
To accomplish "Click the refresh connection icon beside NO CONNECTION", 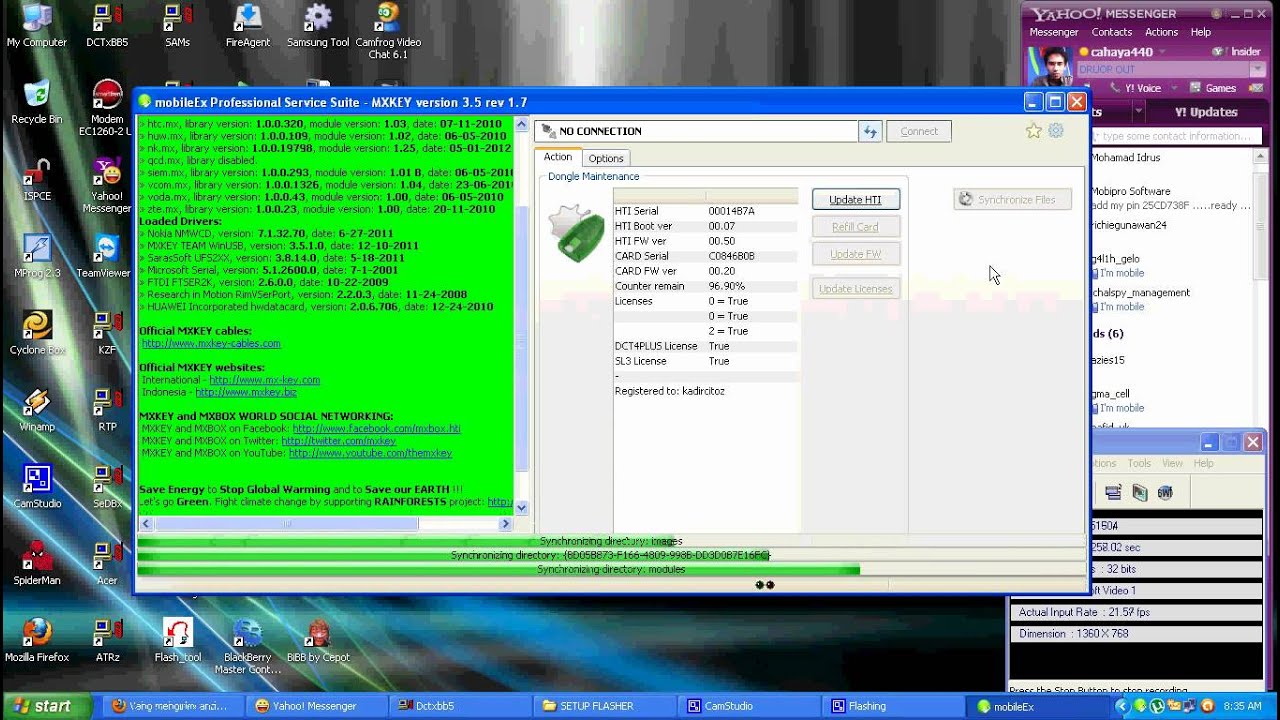I will click(x=870, y=131).
